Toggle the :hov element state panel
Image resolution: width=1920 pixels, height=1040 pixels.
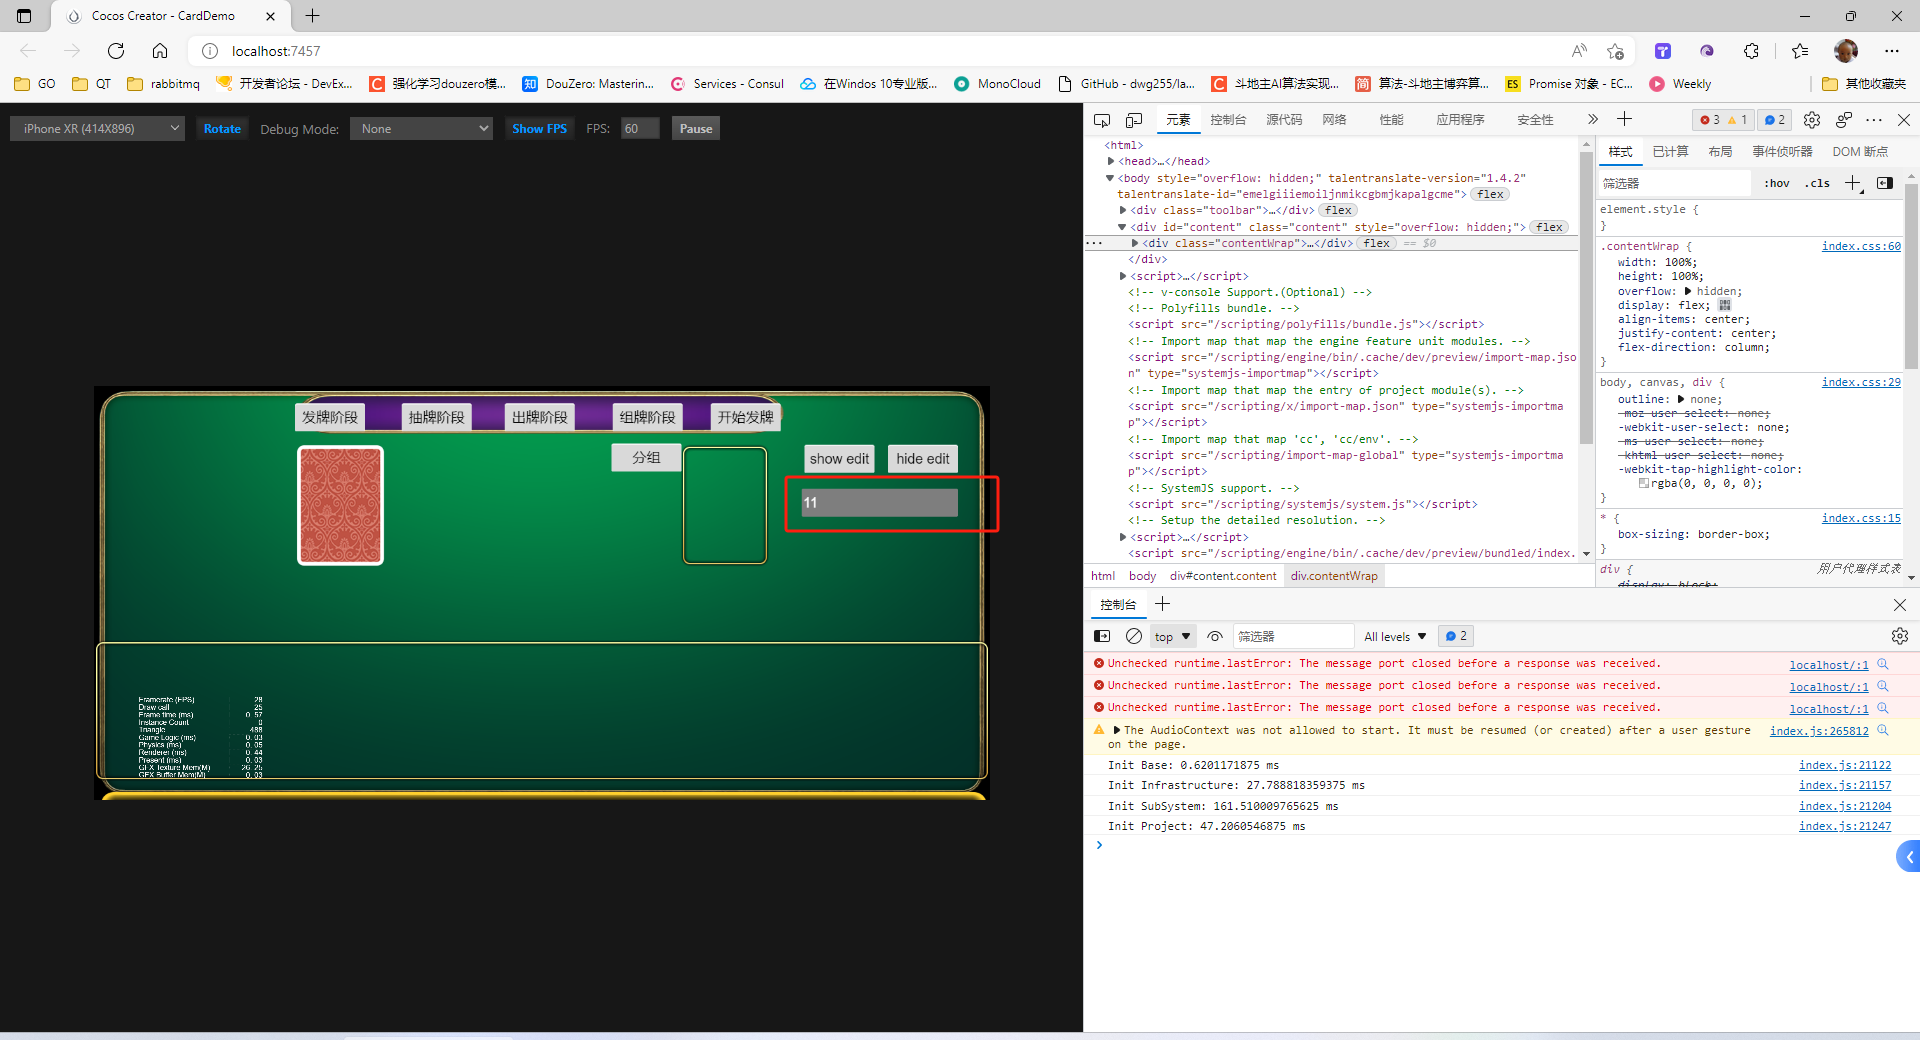coord(1776,183)
